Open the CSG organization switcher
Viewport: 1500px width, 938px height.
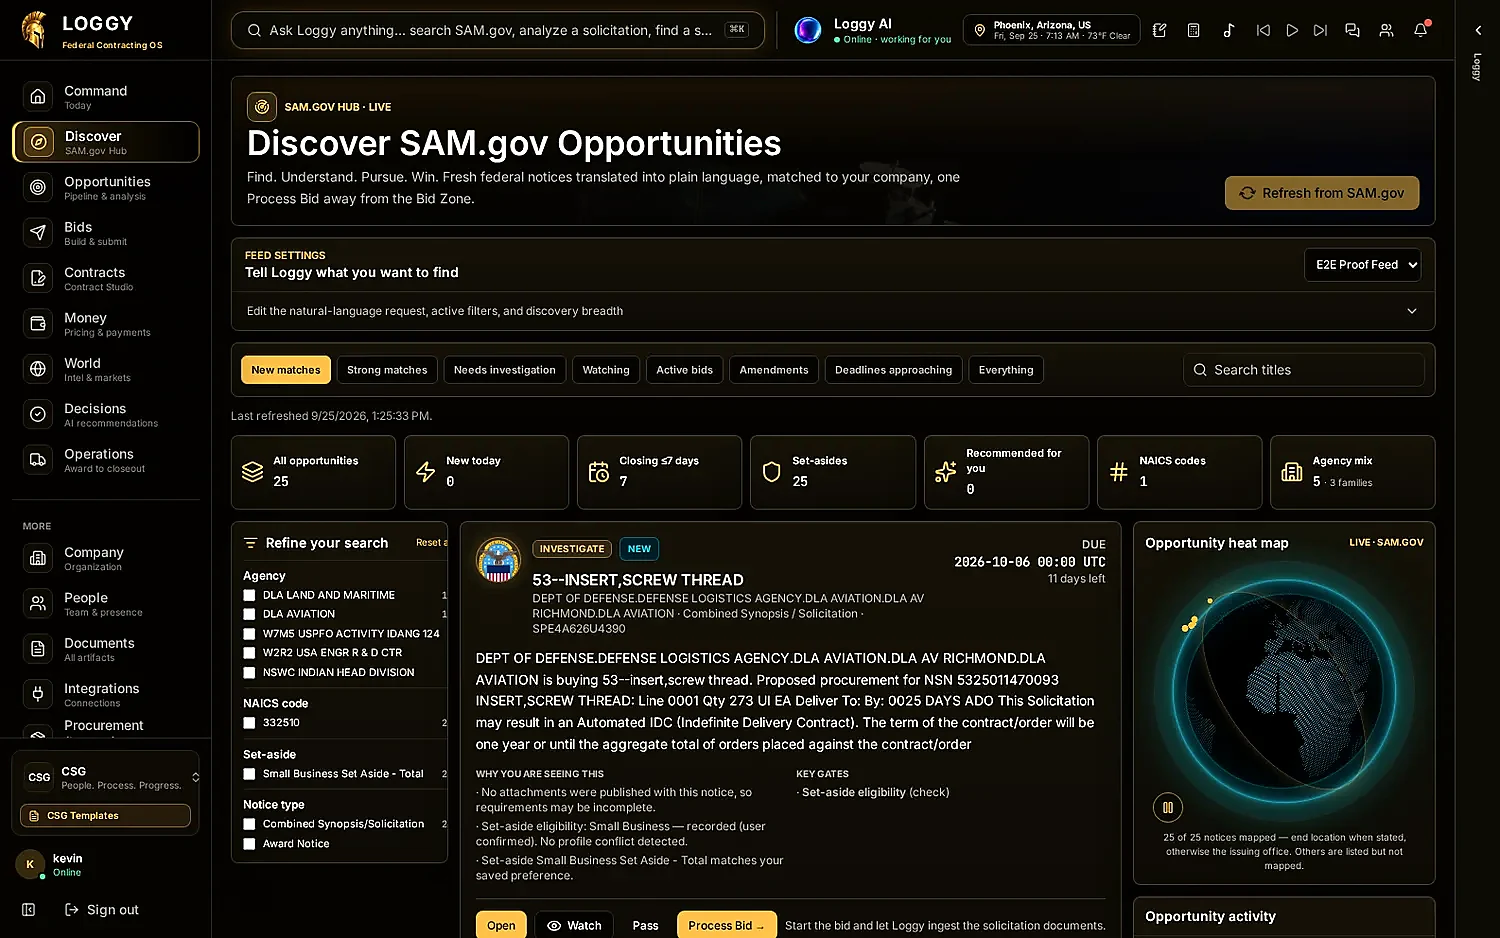click(105, 777)
